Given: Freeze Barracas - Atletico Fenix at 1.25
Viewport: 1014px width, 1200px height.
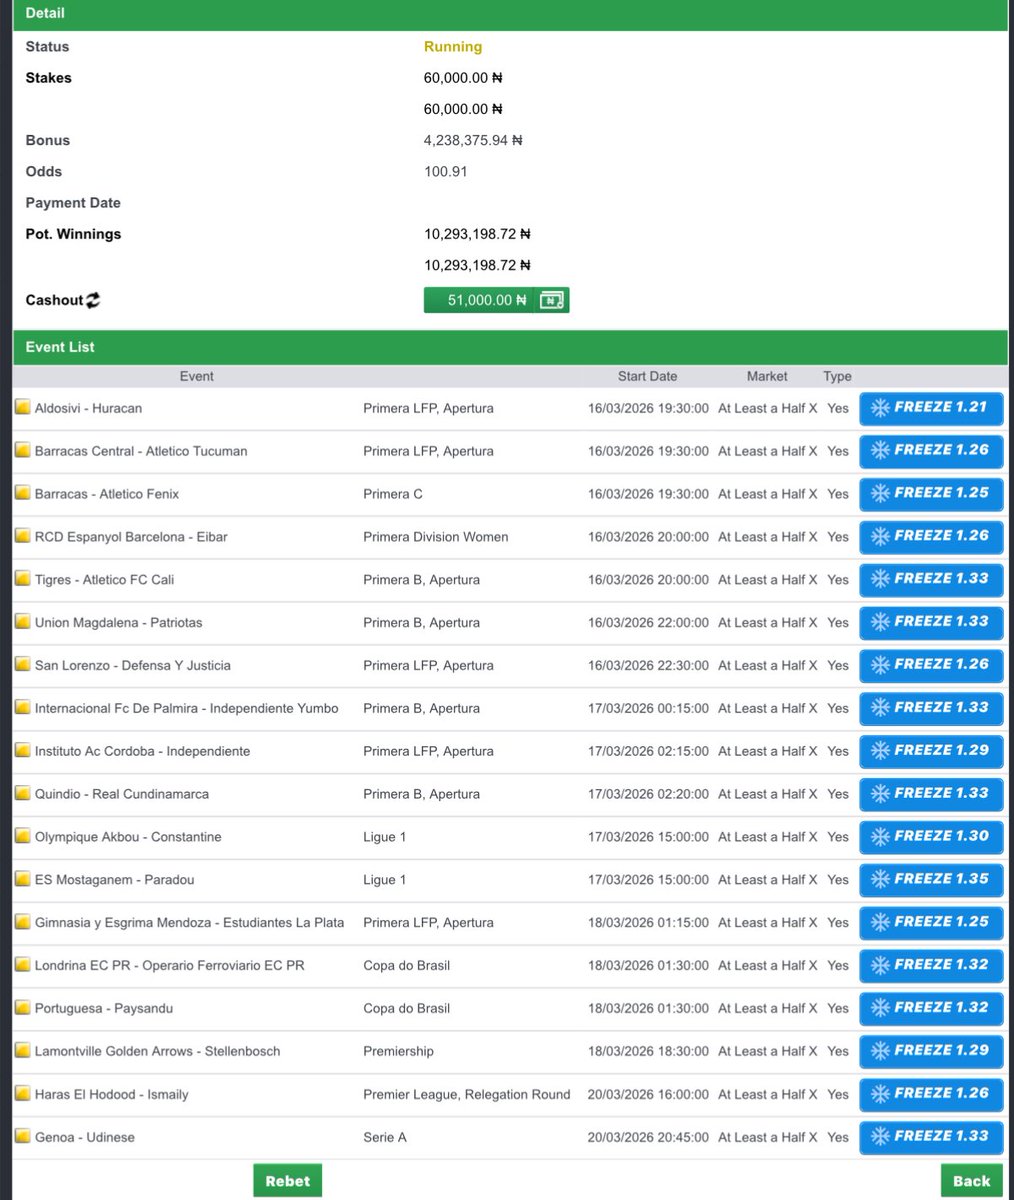Looking at the screenshot, I should (x=931, y=494).
